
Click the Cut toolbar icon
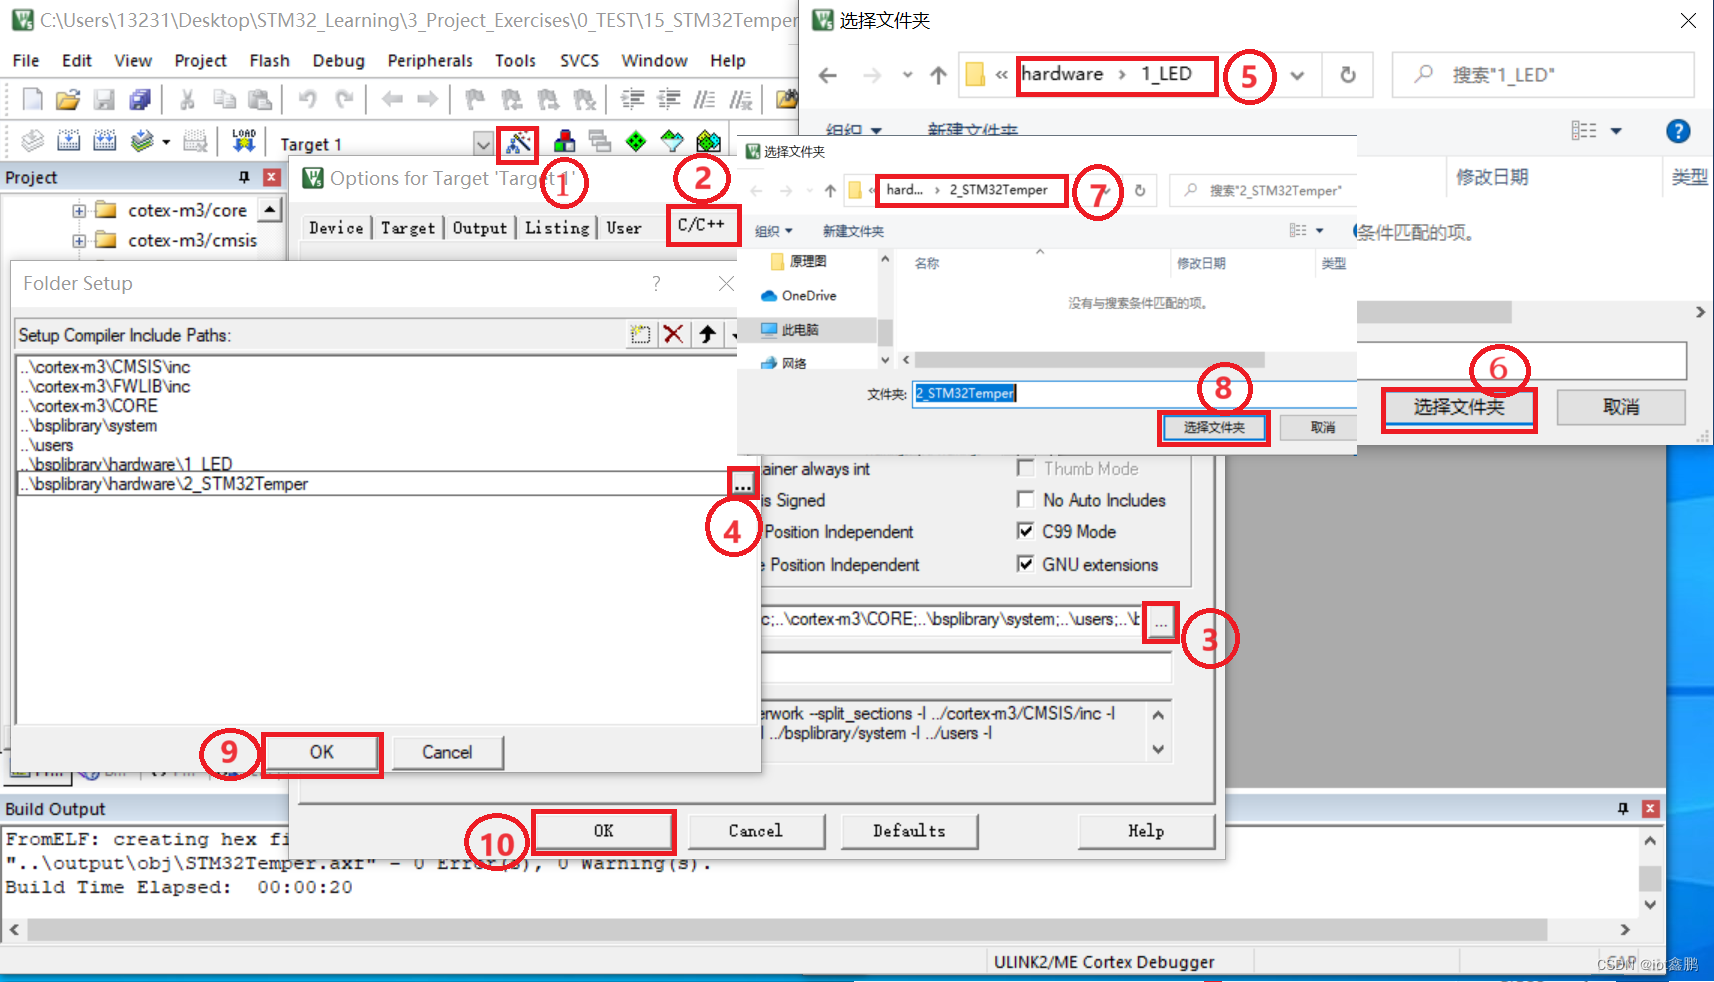187,99
